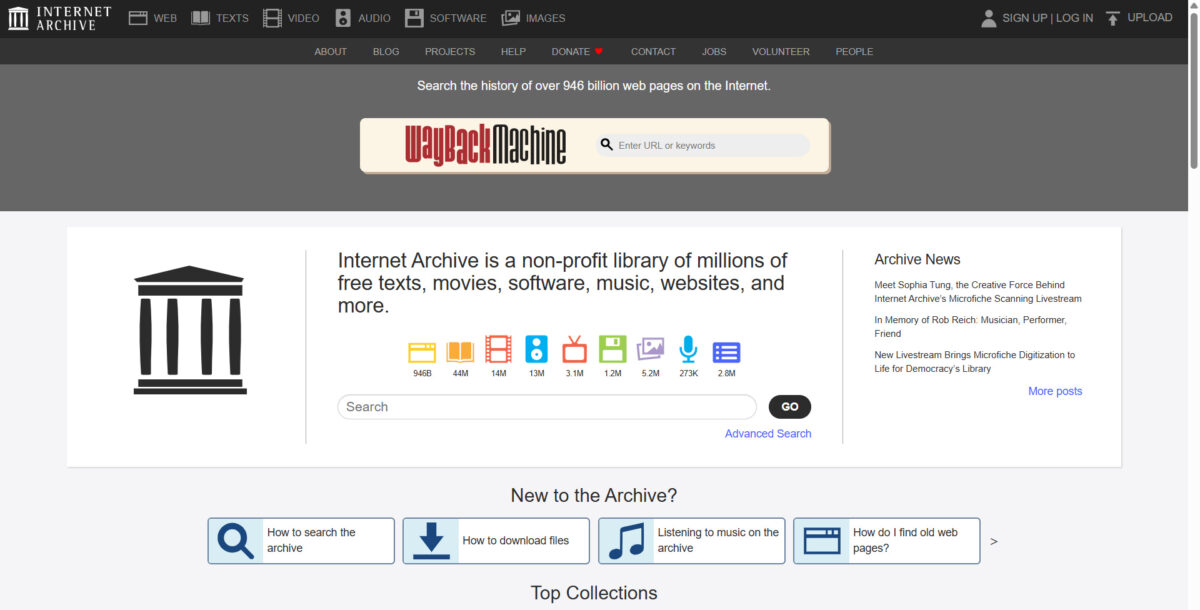
Task: Open the Blog menu item
Action: 386,51
